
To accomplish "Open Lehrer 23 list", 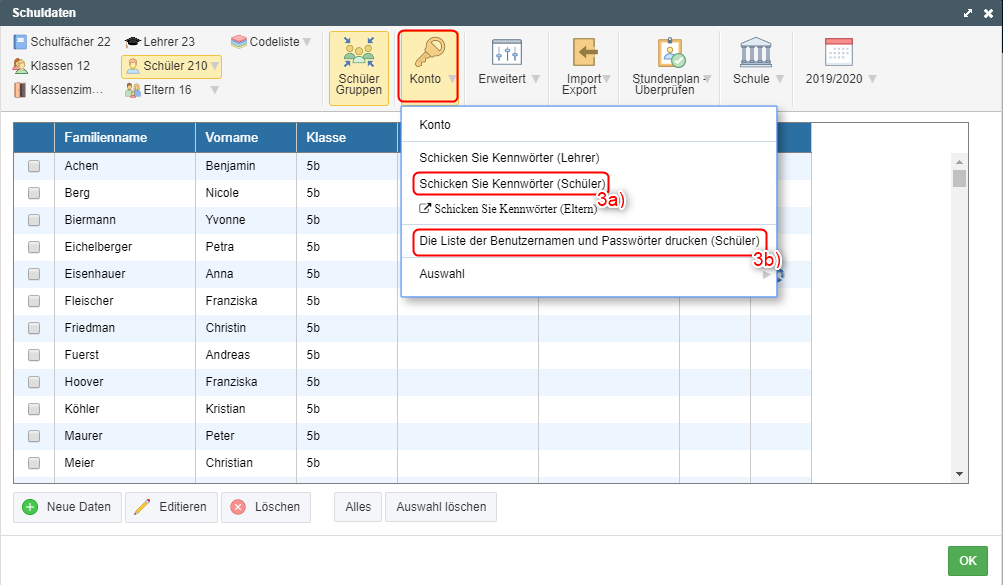I will 159,42.
